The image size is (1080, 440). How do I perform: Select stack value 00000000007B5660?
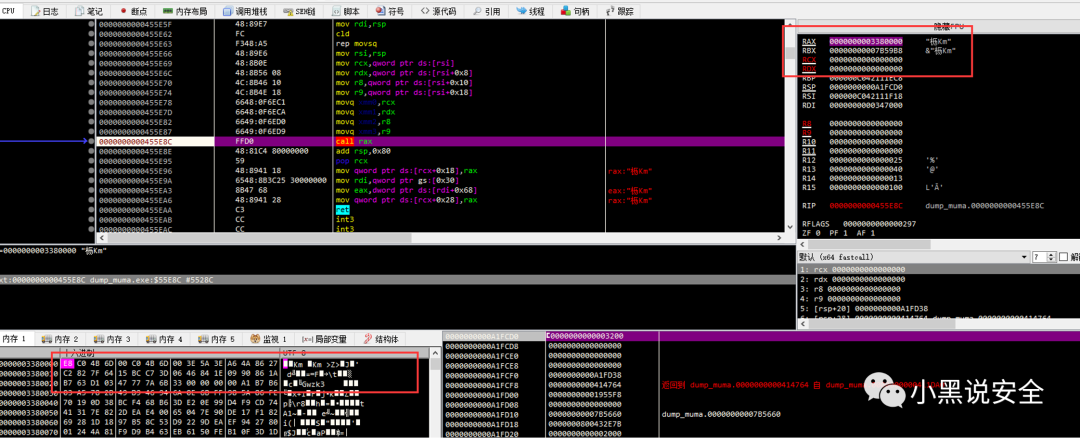click(585, 414)
